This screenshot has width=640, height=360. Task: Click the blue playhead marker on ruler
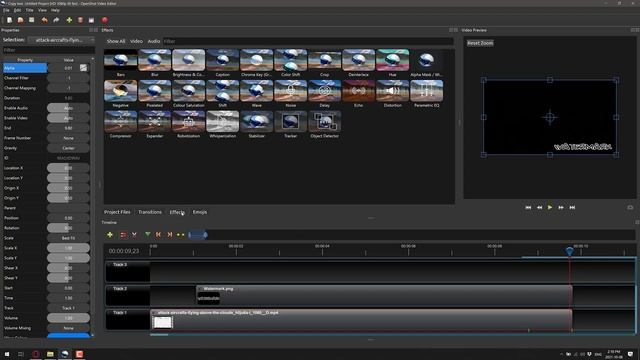[569, 251]
